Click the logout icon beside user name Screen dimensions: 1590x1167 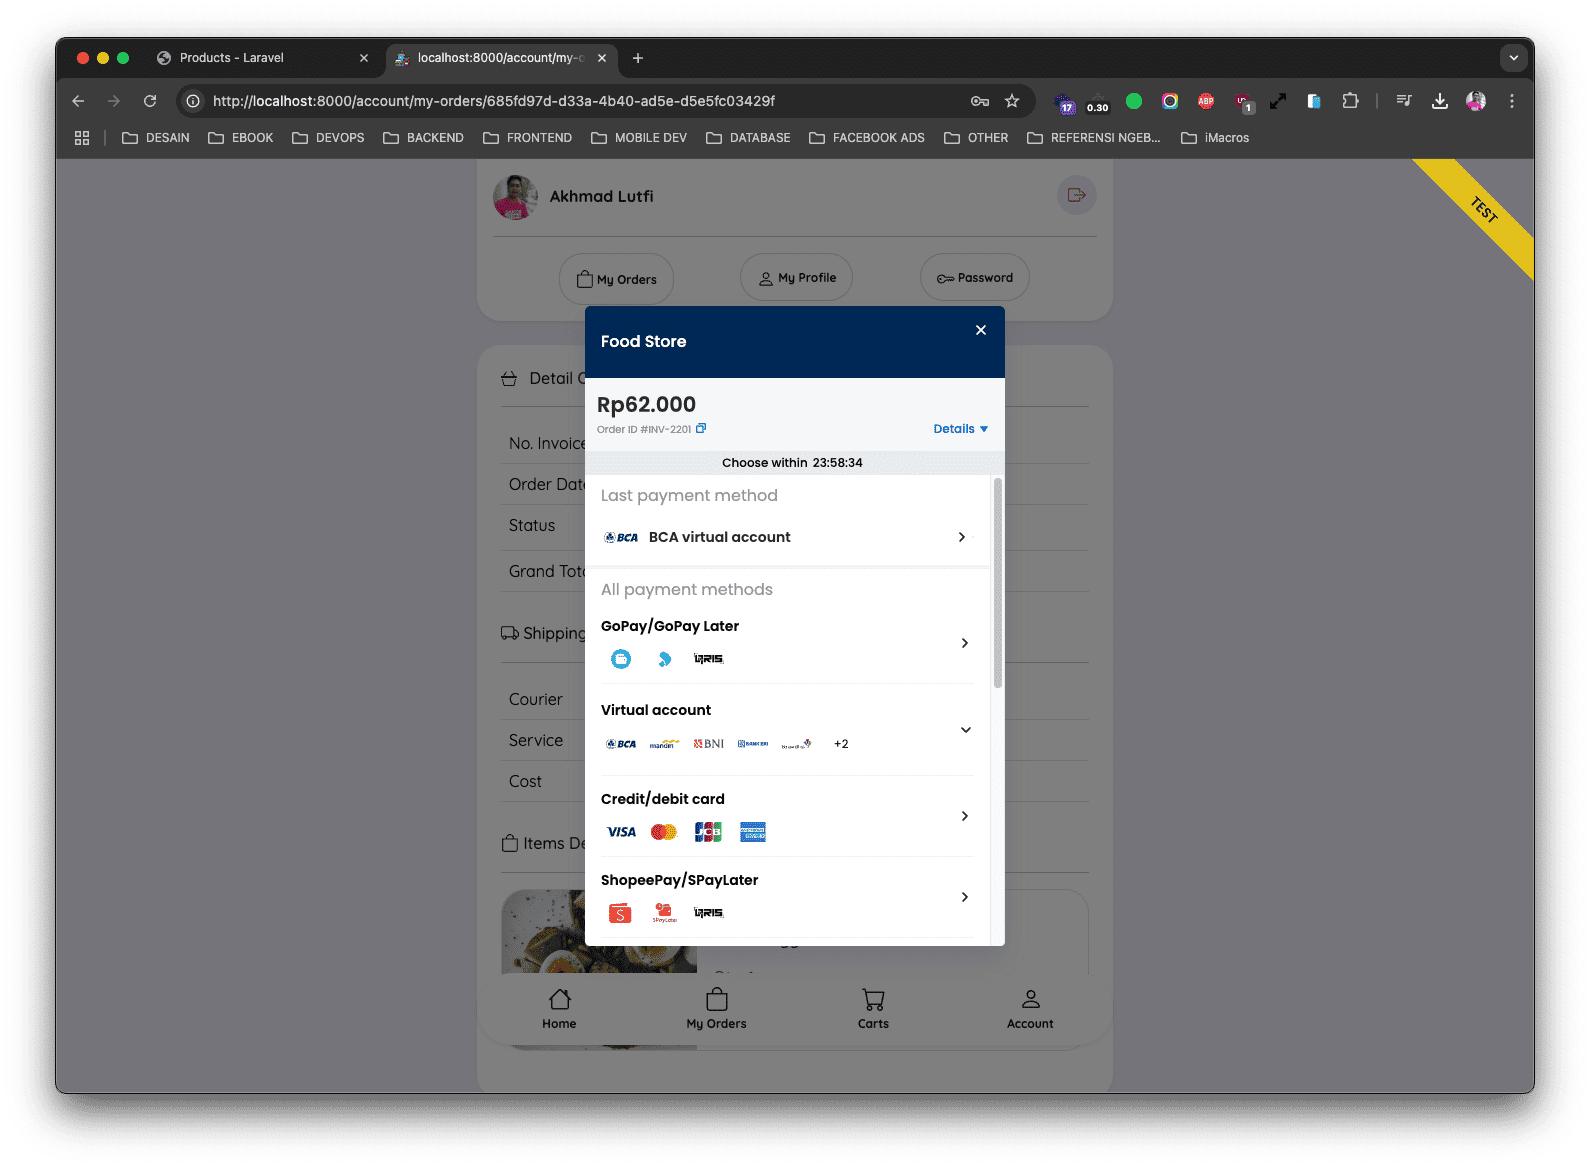pos(1076,195)
